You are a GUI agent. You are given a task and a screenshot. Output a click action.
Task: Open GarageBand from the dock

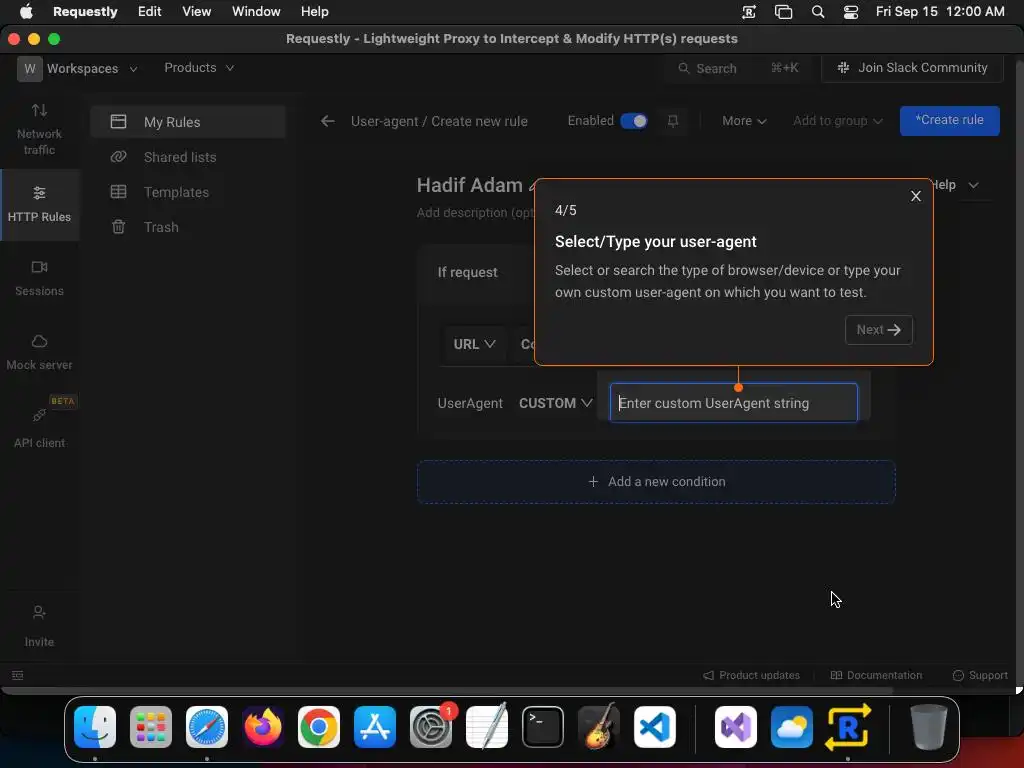tap(599, 727)
